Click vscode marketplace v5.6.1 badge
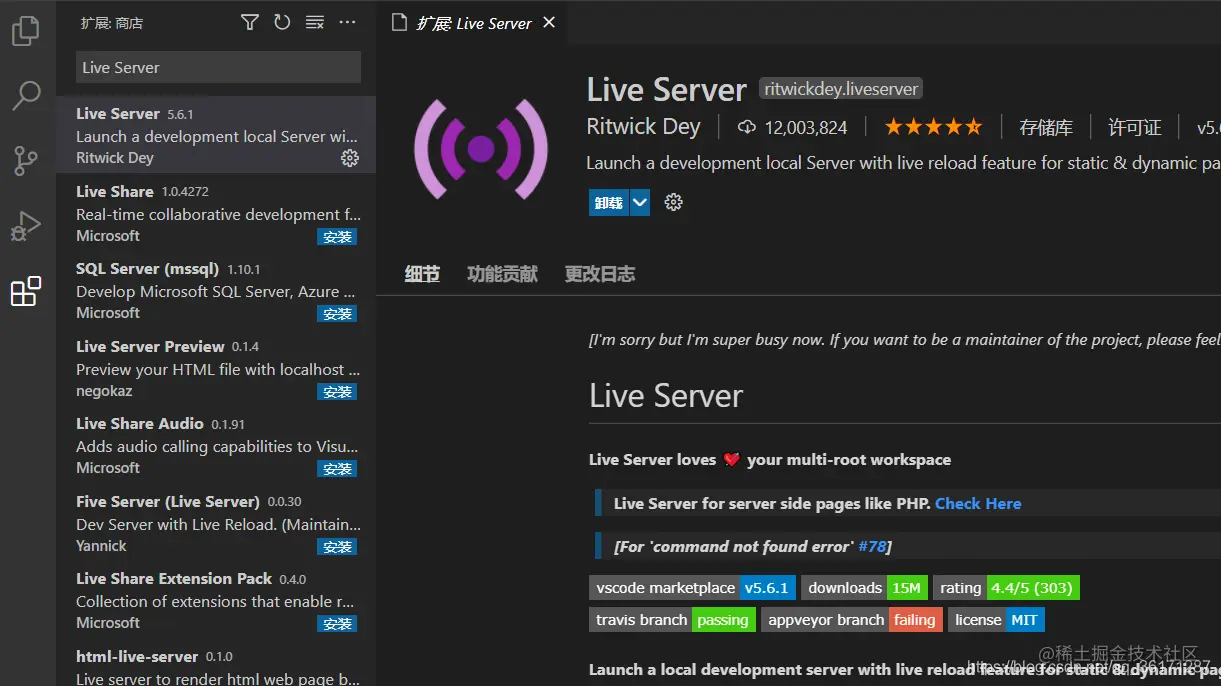 692,588
